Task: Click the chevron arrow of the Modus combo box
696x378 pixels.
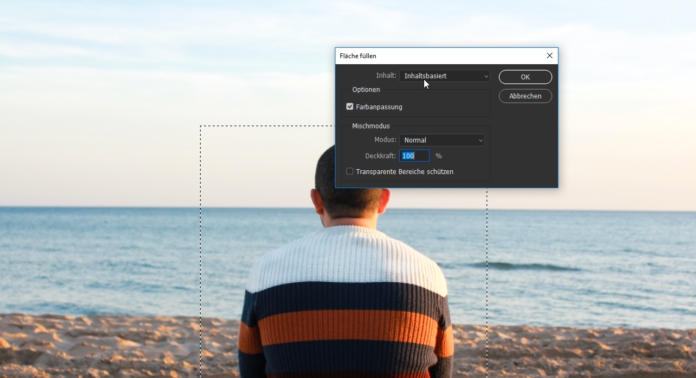Action: [x=480, y=141]
